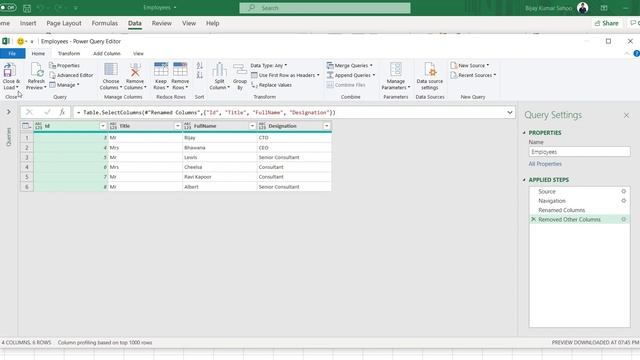Open query Properties
Image resolution: width=640 pixels, height=360 pixels.
(64, 65)
